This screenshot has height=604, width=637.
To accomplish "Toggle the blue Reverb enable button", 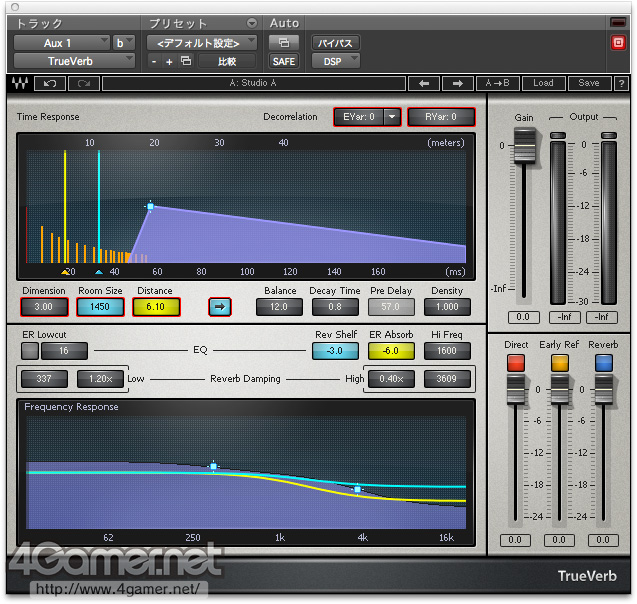I will point(604,363).
